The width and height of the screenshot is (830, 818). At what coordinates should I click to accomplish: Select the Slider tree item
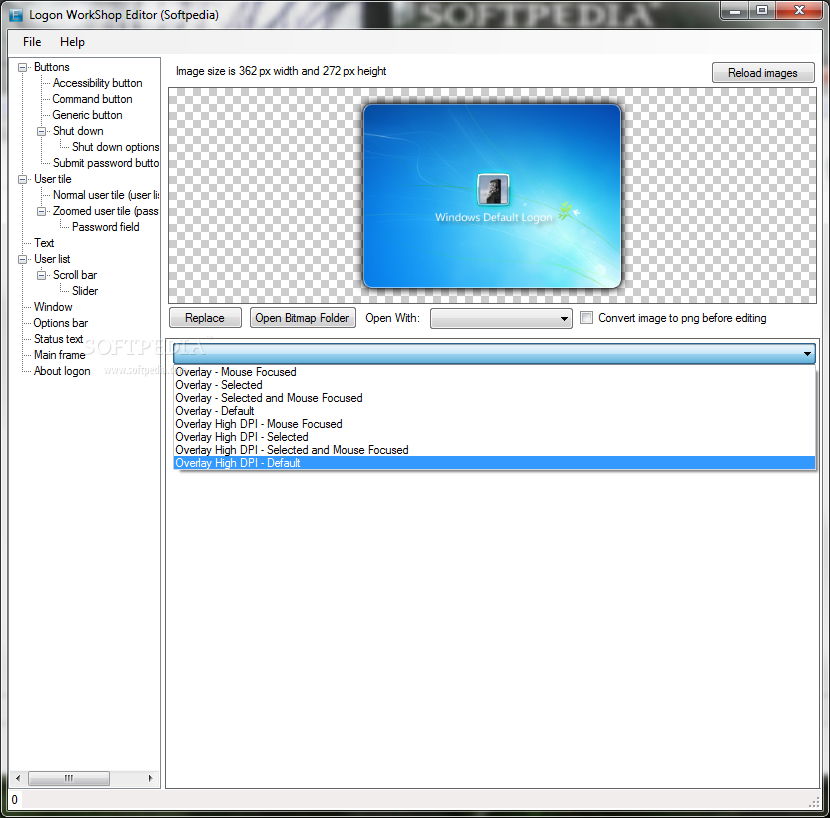tap(85, 291)
